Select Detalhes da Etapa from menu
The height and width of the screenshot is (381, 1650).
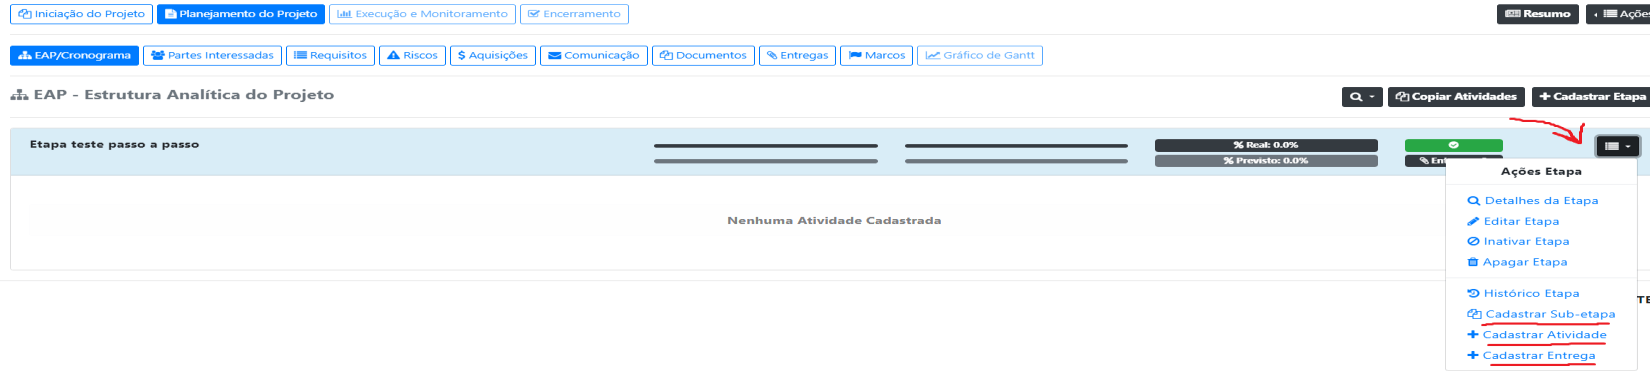(x=1541, y=201)
